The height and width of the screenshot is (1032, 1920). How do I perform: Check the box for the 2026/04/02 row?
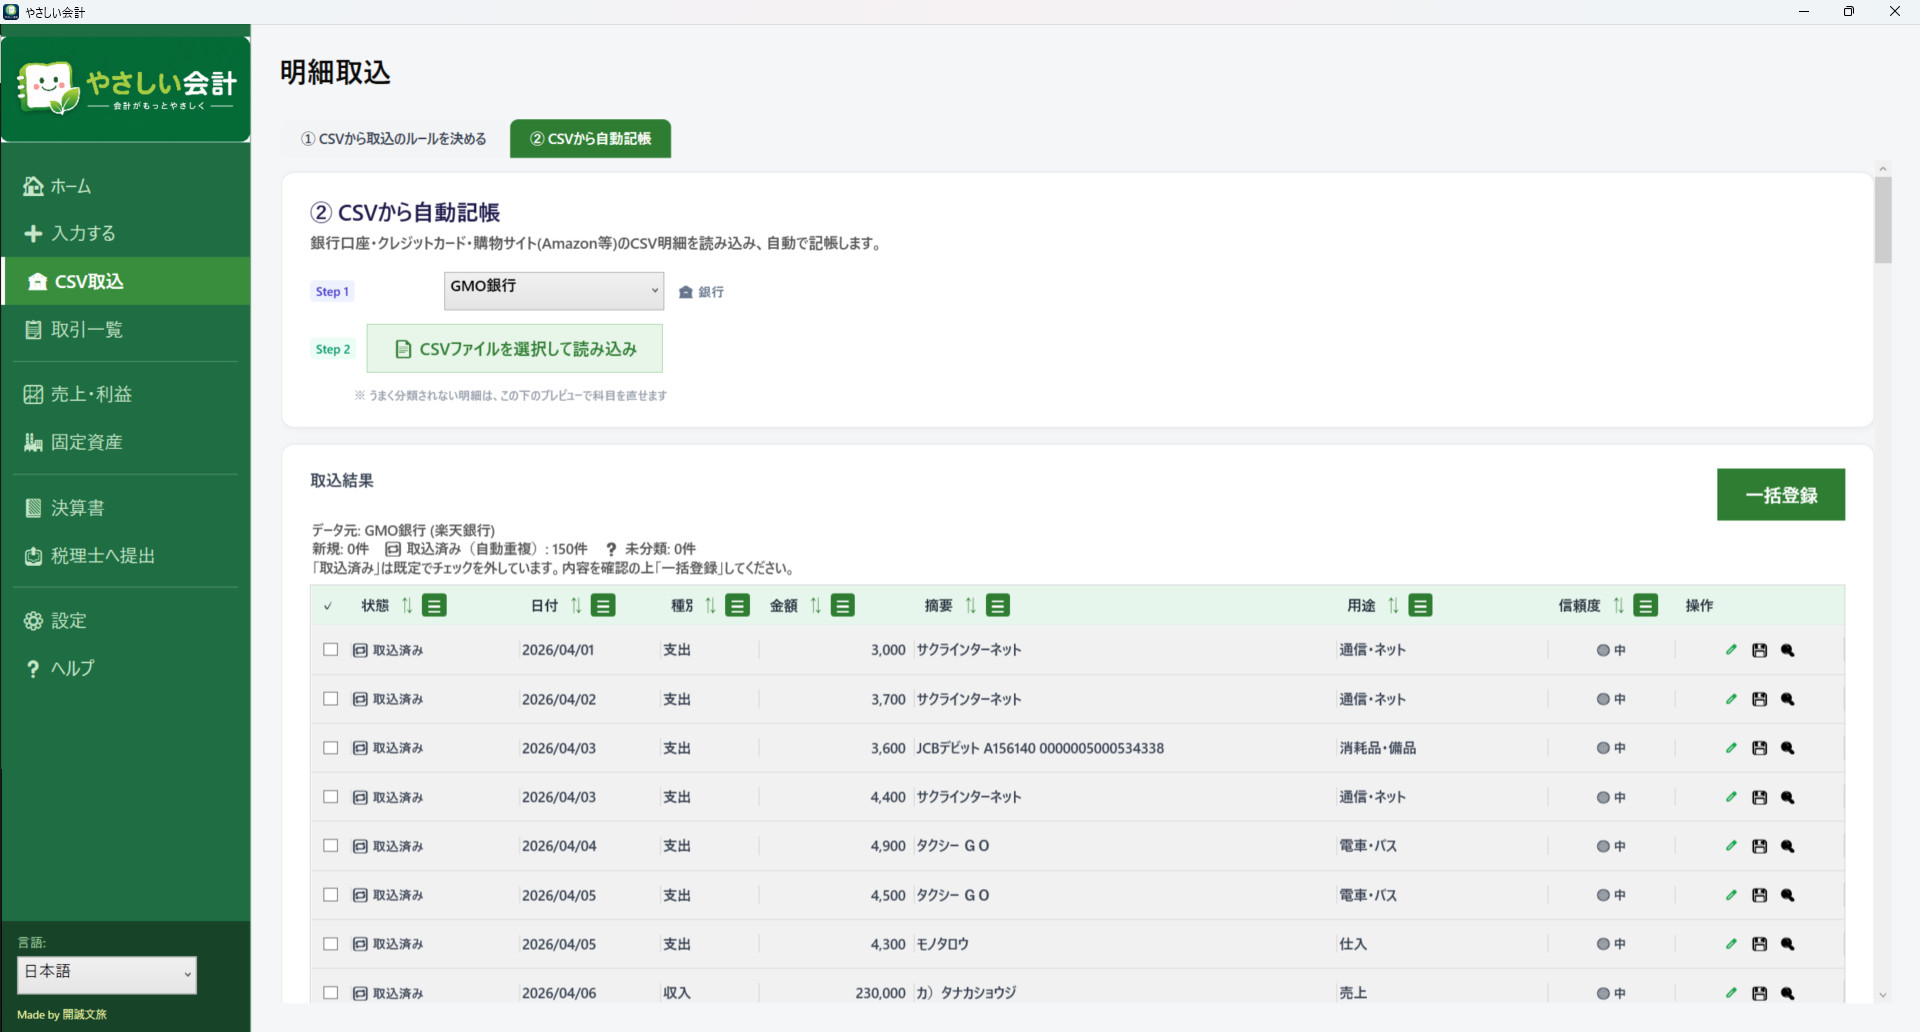click(331, 699)
